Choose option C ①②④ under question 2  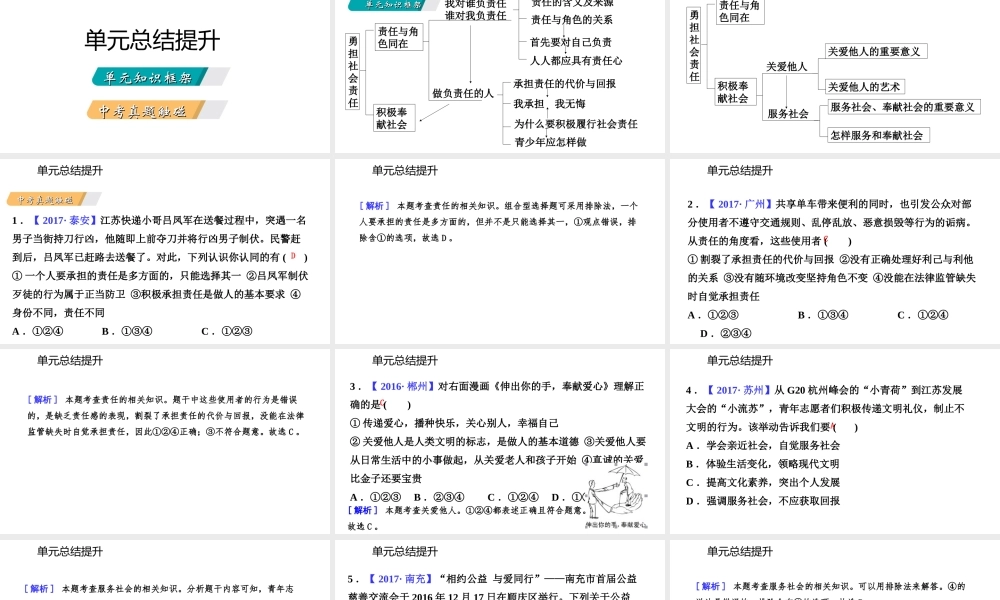click(923, 314)
